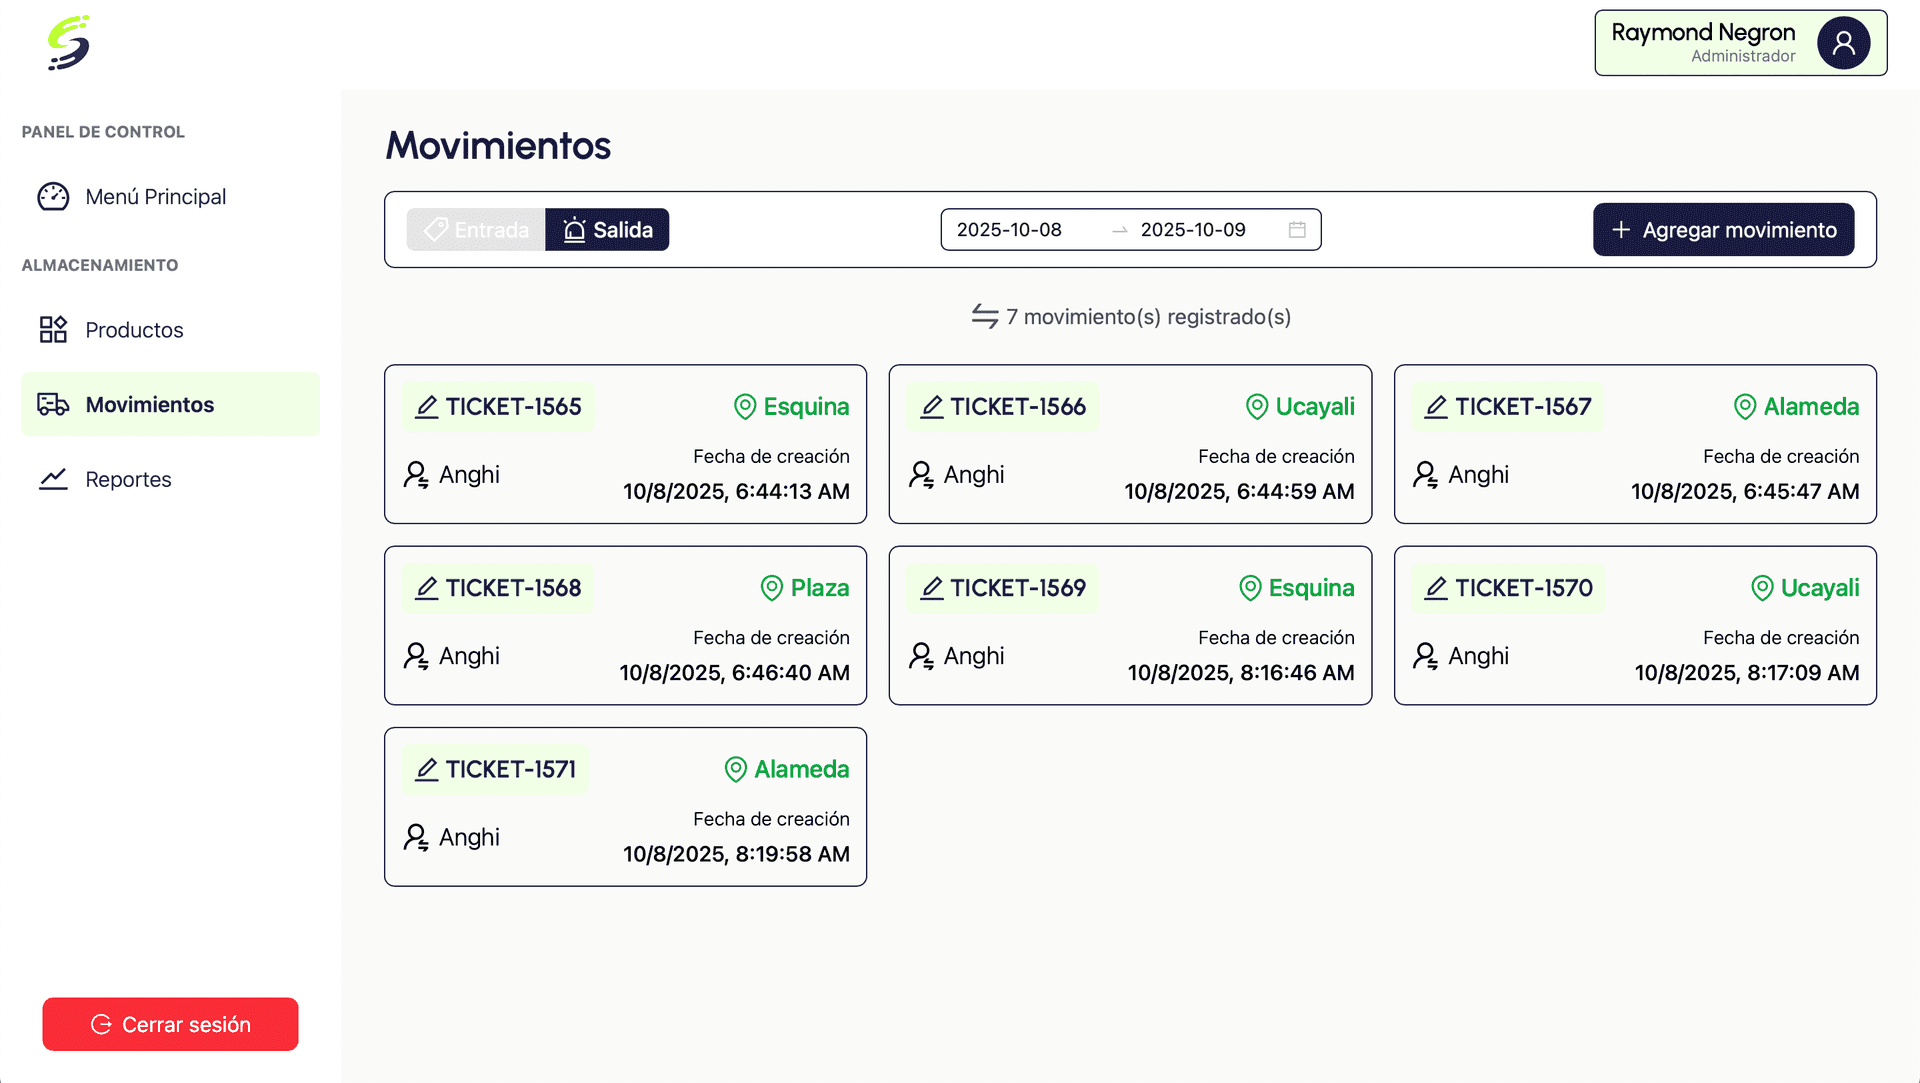Screen dimensions: 1920x1083
Task: Click the edit pencil icon on TICKET-1565
Action: (x=427, y=407)
